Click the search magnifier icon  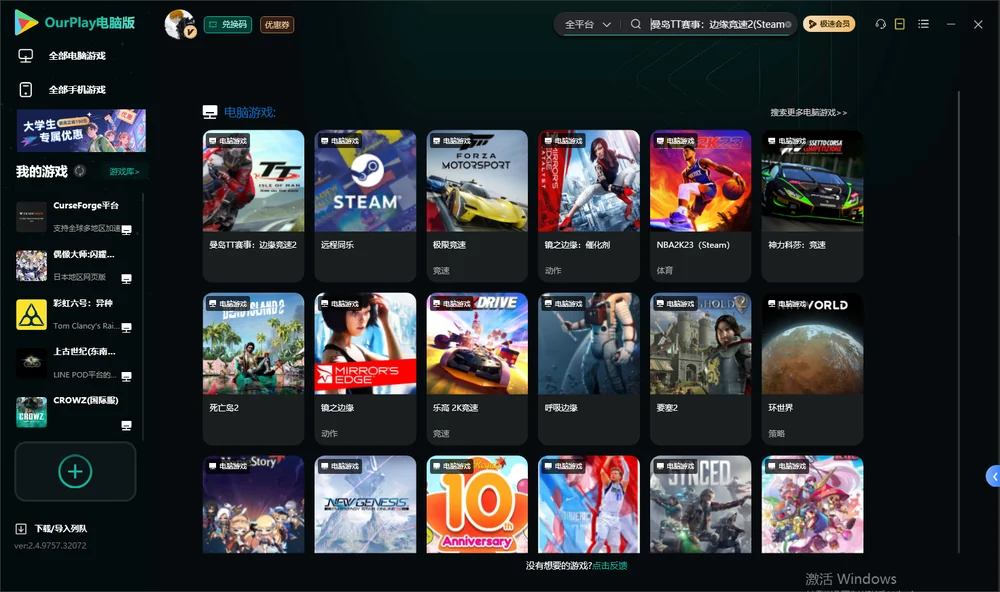[x=636, y=24]
